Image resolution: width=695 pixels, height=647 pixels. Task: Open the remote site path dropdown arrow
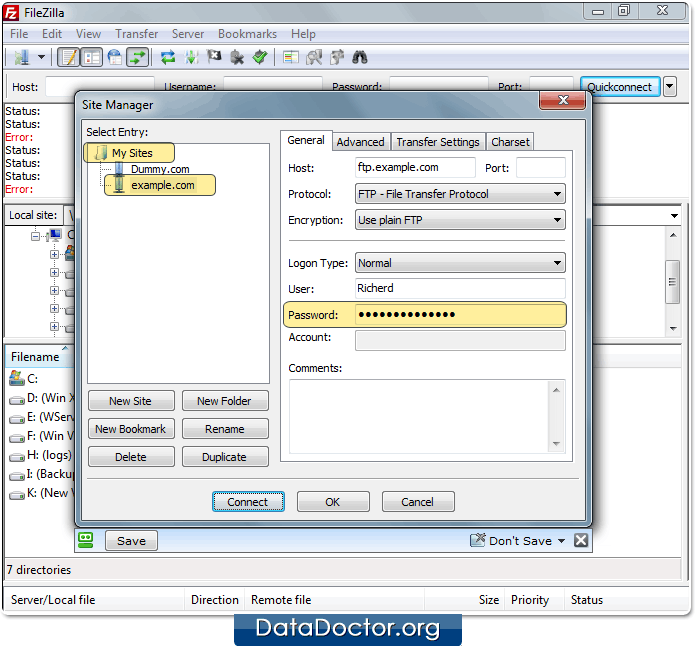pos(674,216)
